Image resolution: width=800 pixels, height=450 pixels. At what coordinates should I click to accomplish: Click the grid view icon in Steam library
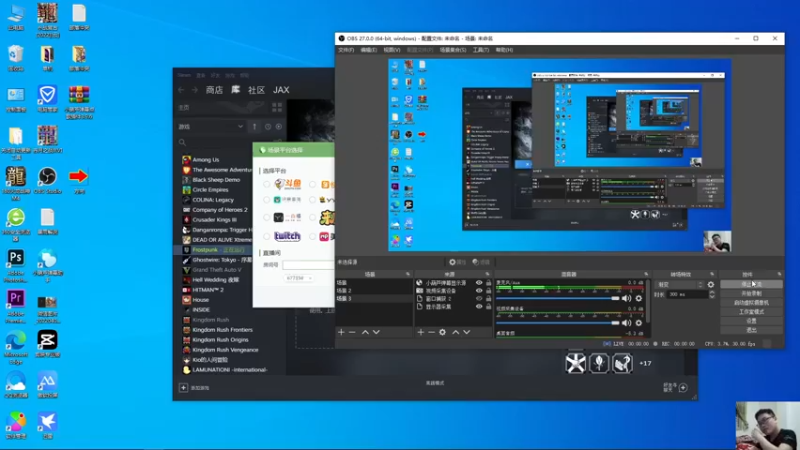[277, 107]
